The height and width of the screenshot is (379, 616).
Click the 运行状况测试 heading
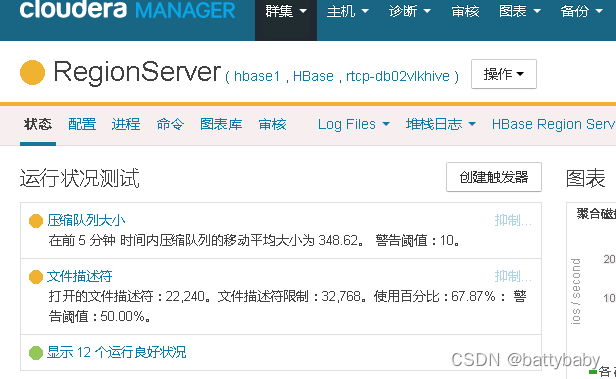[x=80, y=178]
